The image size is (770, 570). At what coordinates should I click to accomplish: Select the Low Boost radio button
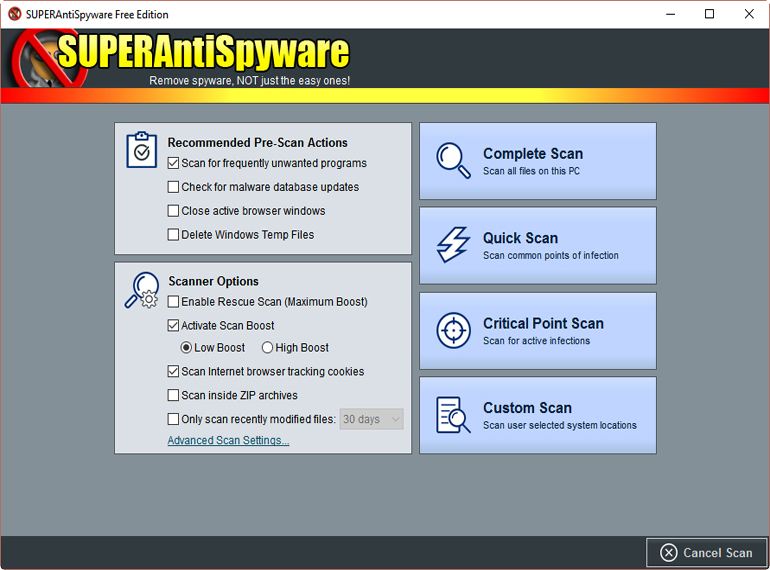[186, 348]
